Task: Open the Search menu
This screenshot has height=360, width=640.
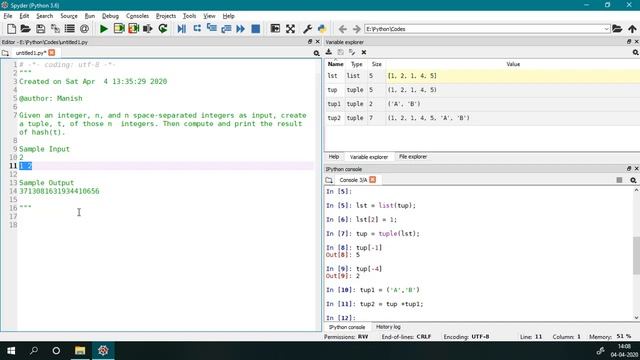Action: point(44,16)
